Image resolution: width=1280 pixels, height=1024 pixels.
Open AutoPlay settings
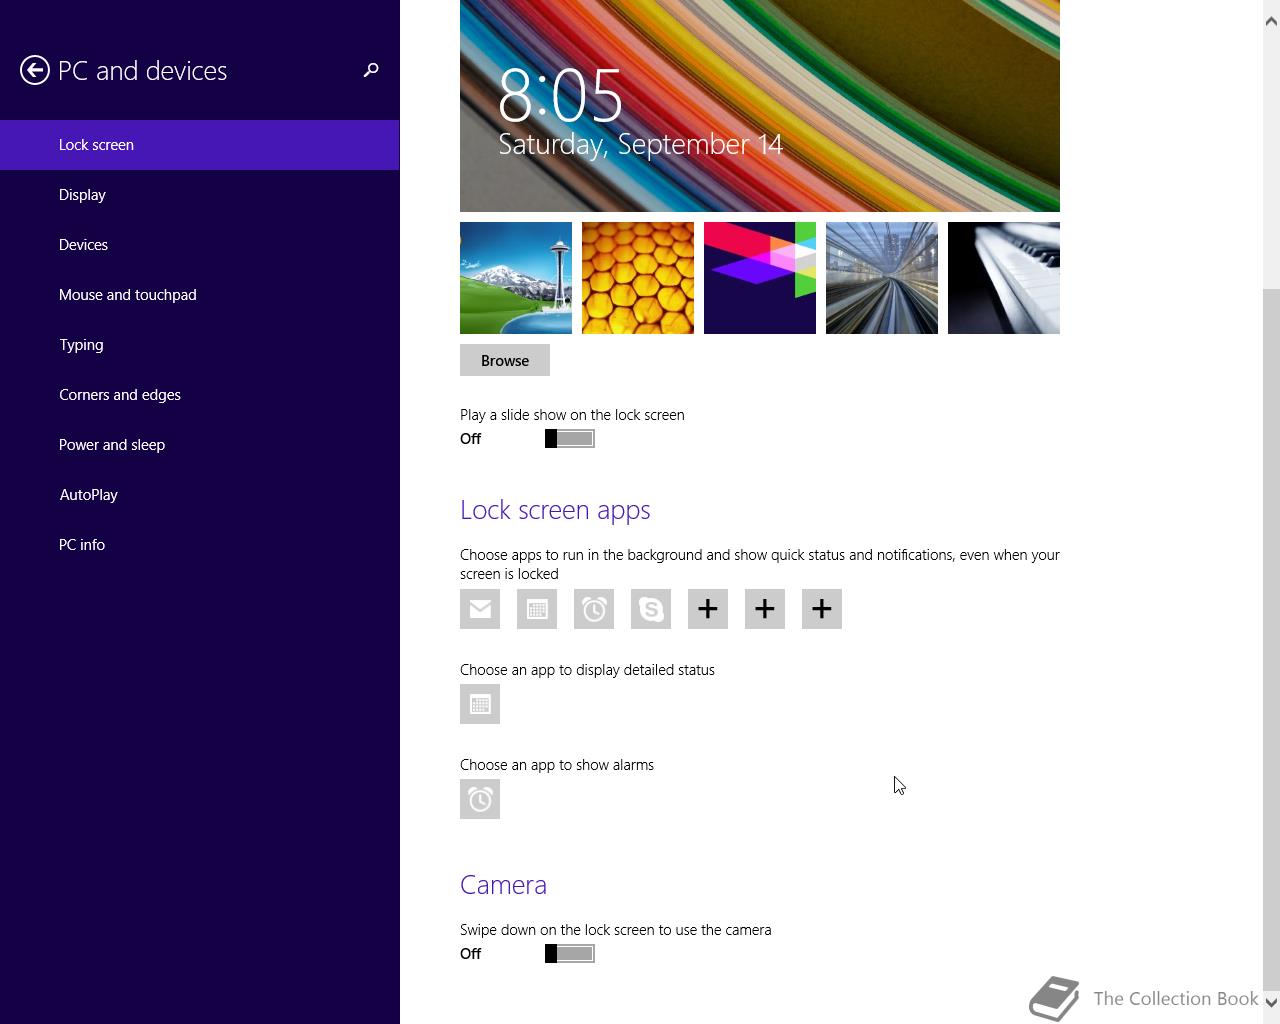click(200, 495)
